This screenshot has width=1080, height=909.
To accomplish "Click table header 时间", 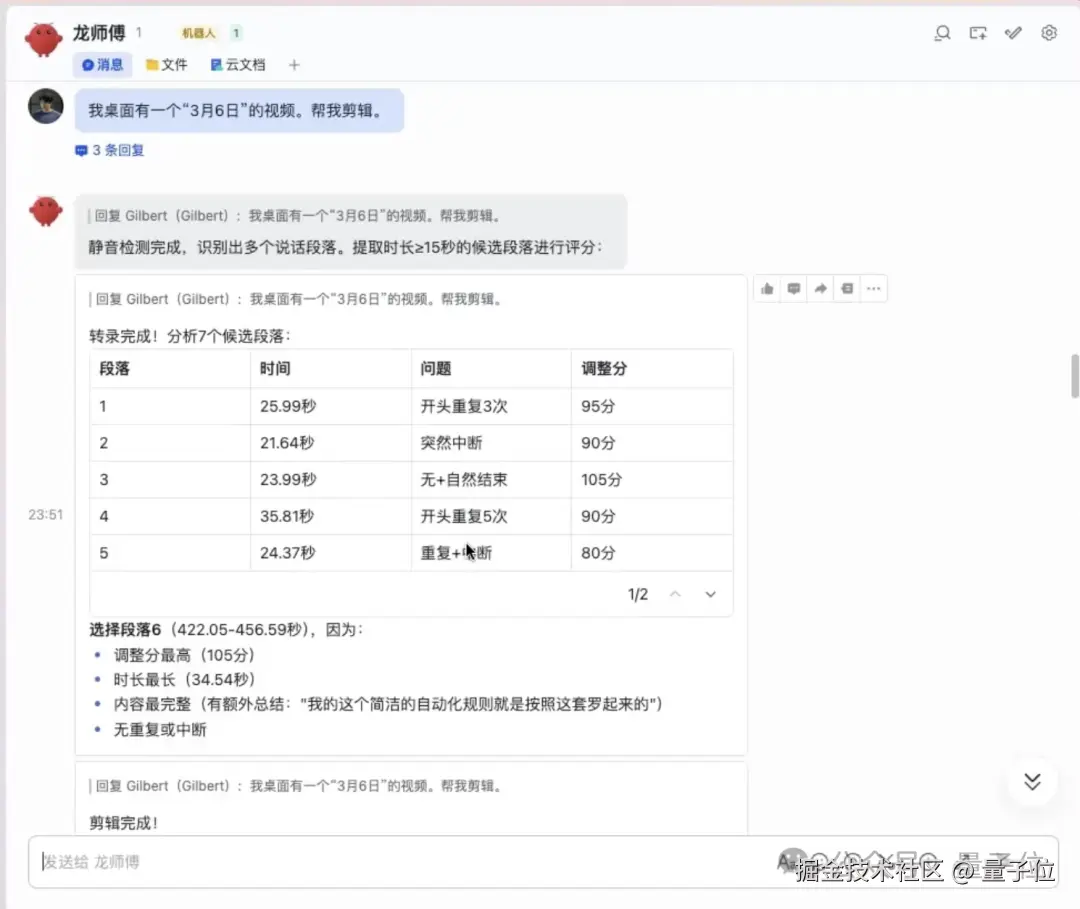I will [x=275, y=368].
